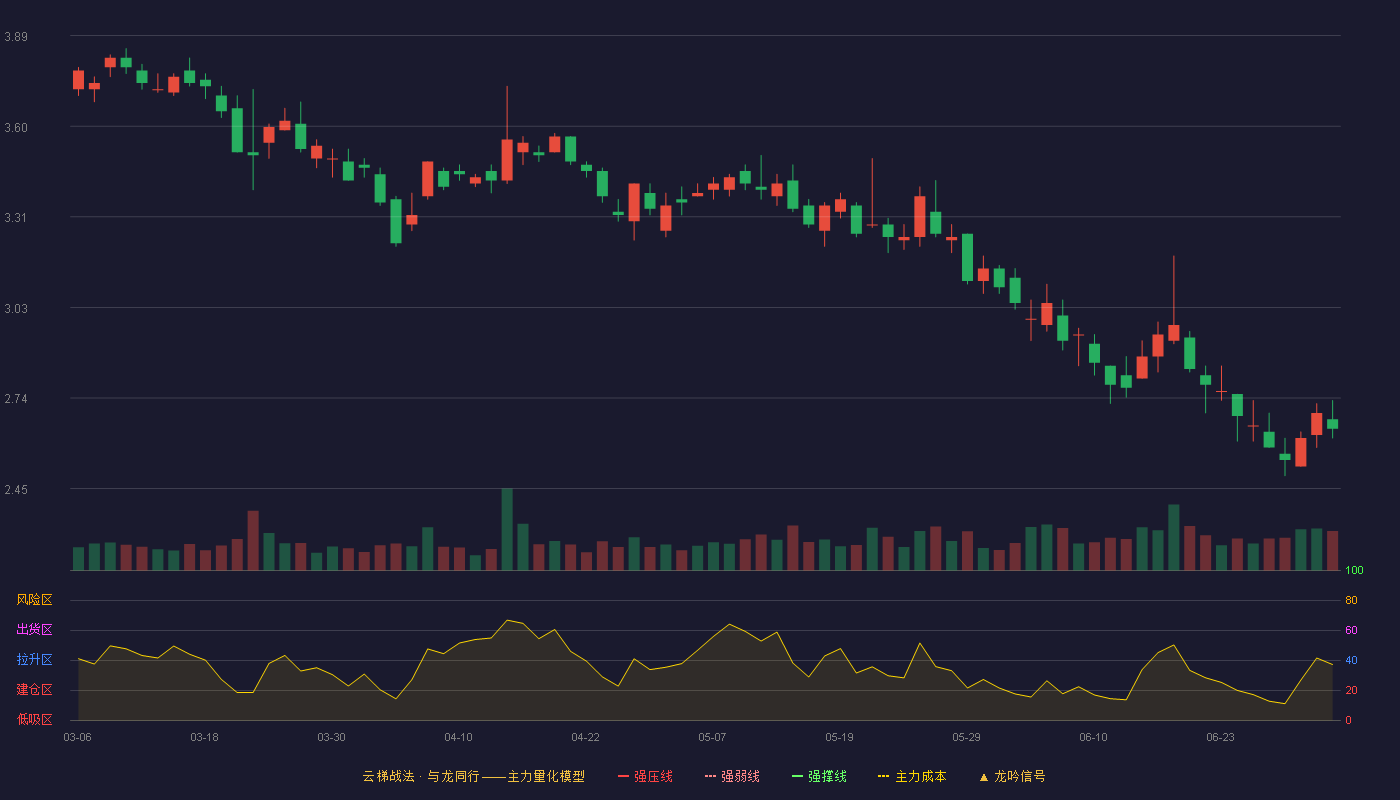Toggle the 强压线 legend line icon

(x=623, y=776)
